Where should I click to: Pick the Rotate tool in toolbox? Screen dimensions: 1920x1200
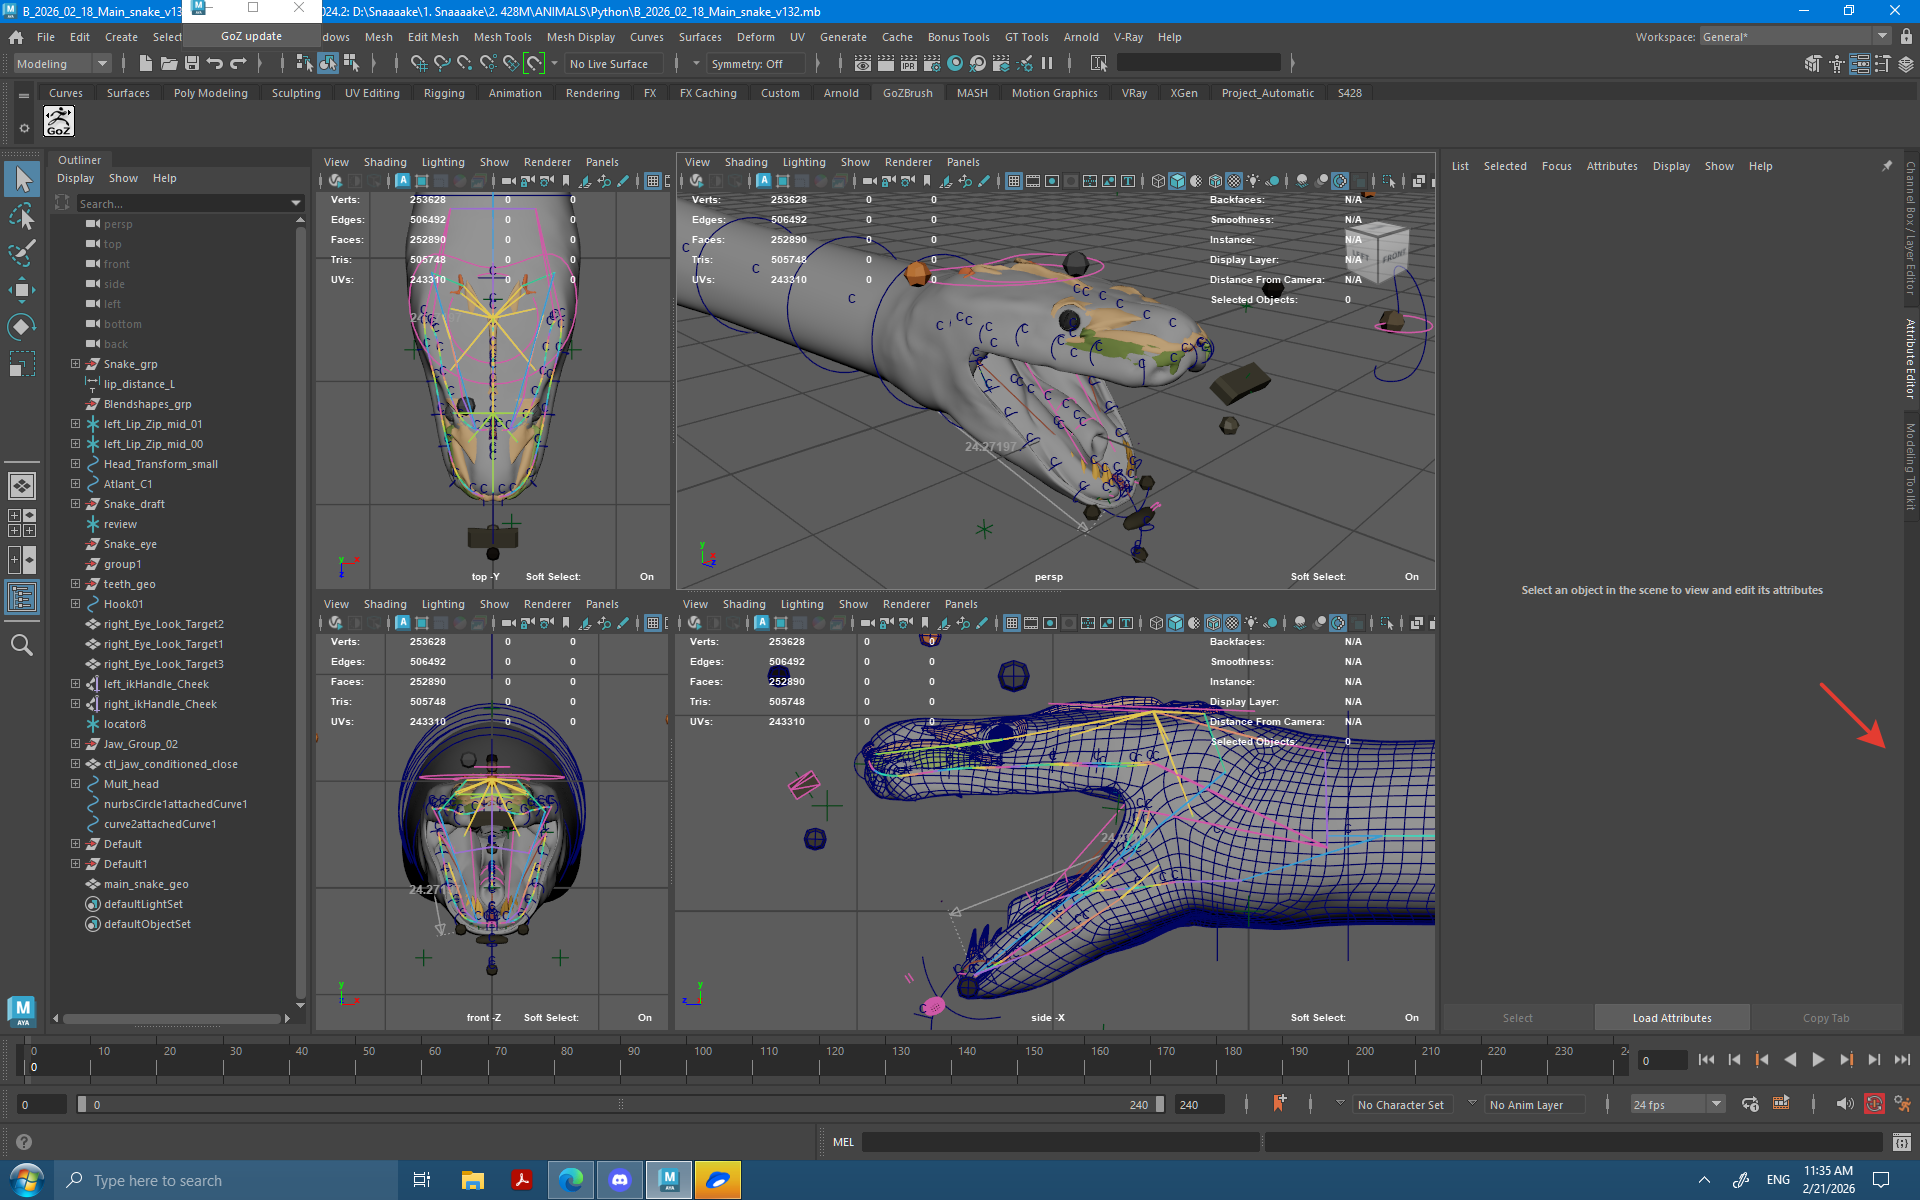coord(22,327)
